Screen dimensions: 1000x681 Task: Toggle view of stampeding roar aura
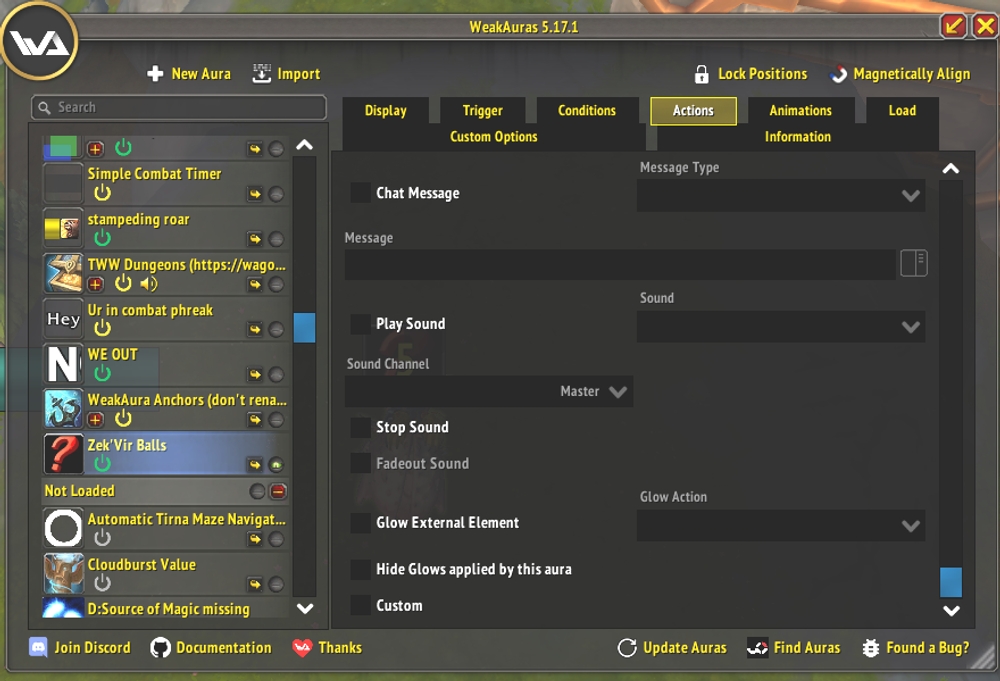pos(276,239)
